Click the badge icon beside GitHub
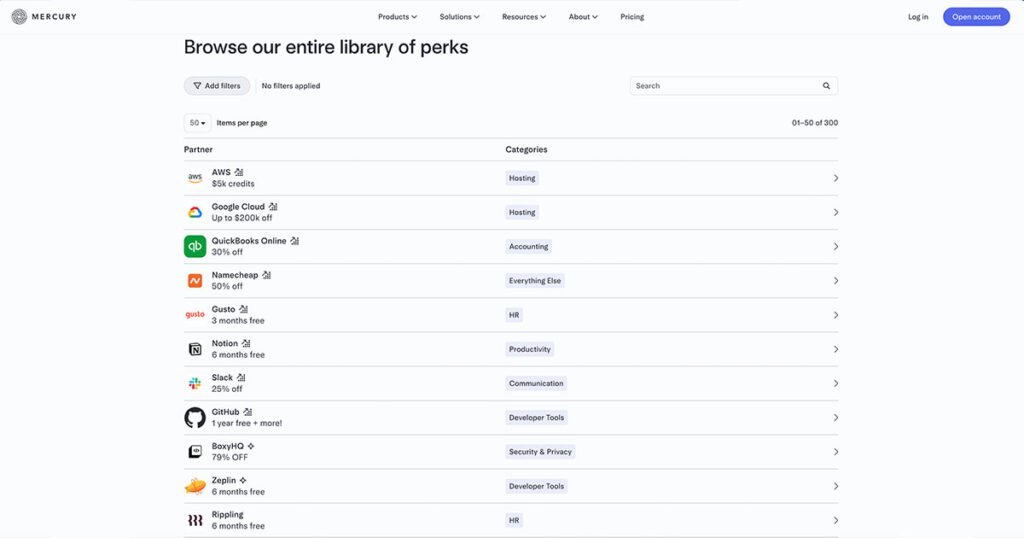 click(x=248, y=412)
